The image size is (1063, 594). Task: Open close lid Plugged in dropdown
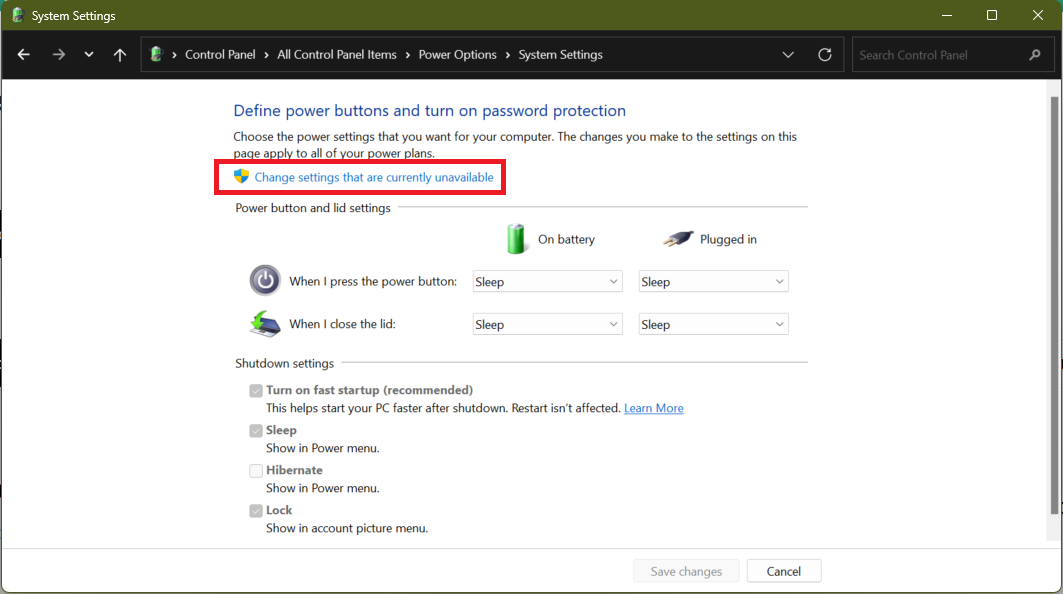point(713,324)
